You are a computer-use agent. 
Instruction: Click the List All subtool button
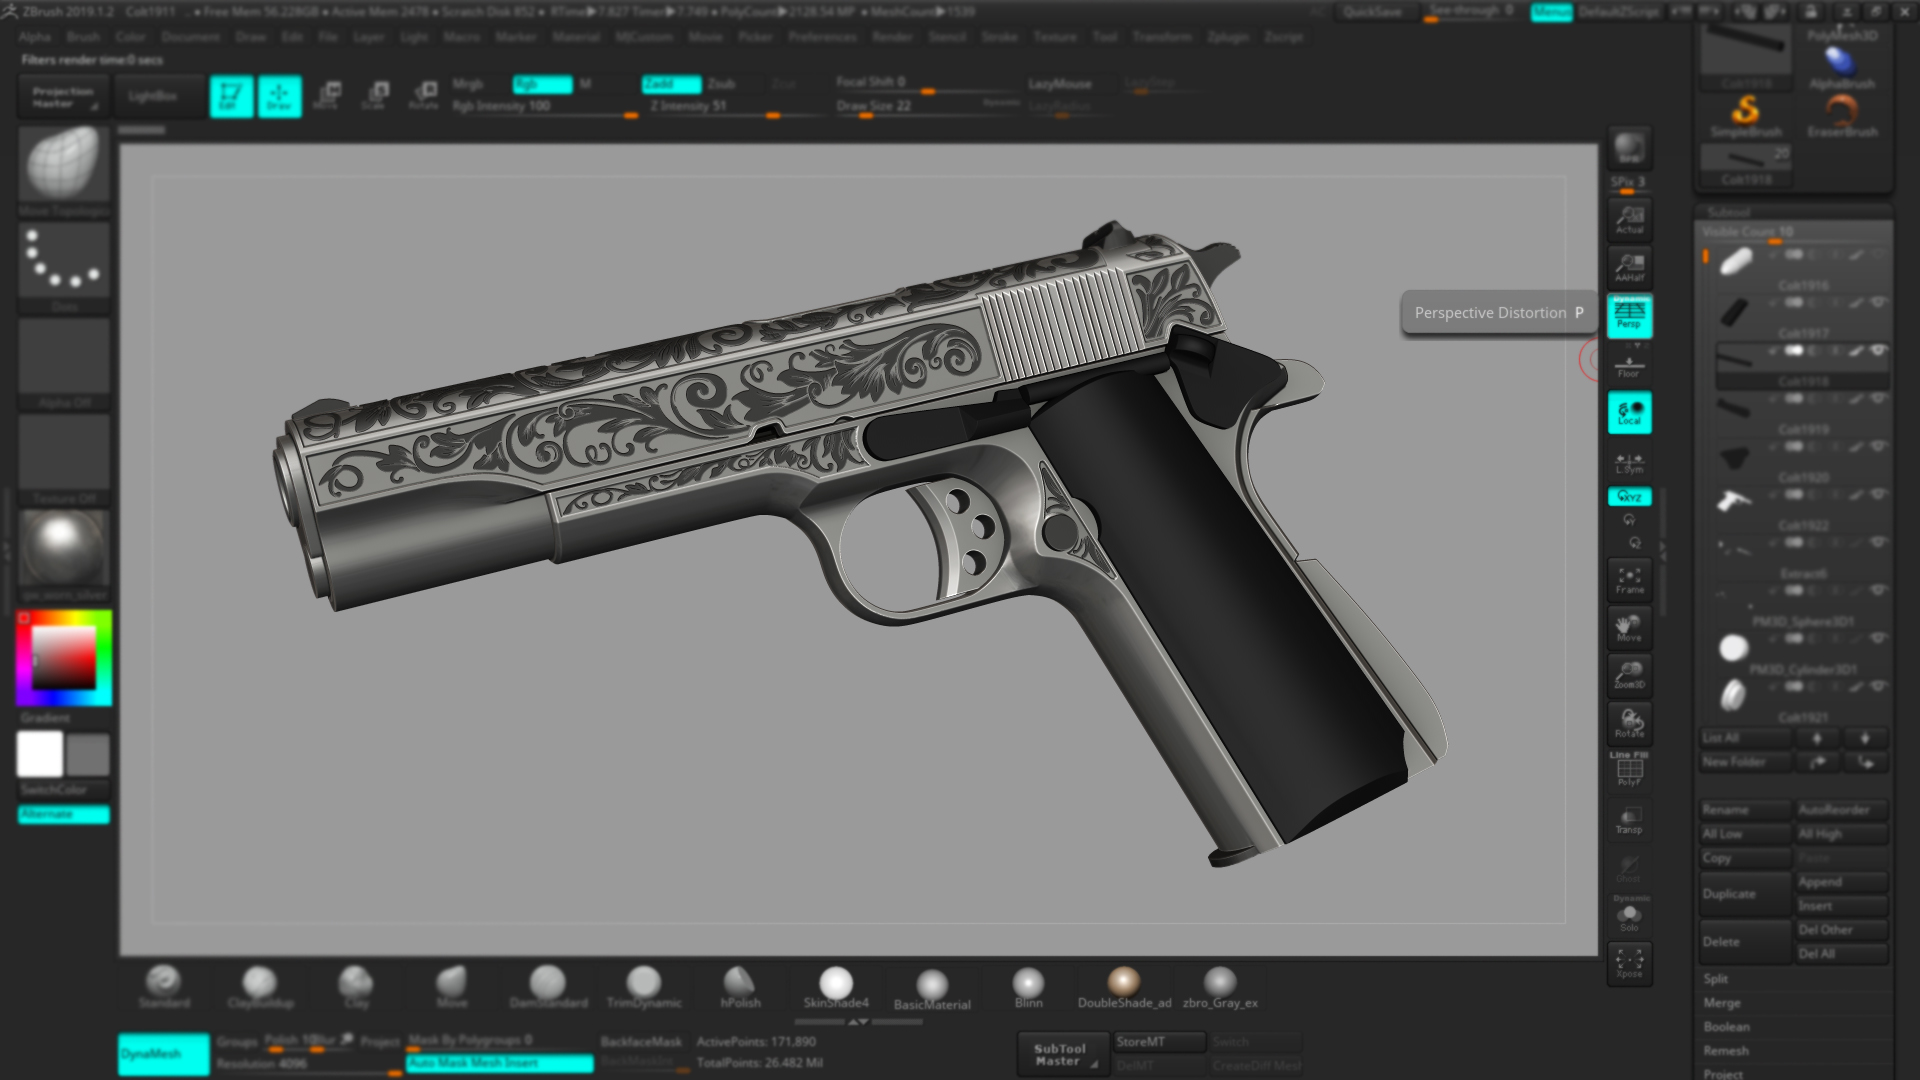[1745, 737]
